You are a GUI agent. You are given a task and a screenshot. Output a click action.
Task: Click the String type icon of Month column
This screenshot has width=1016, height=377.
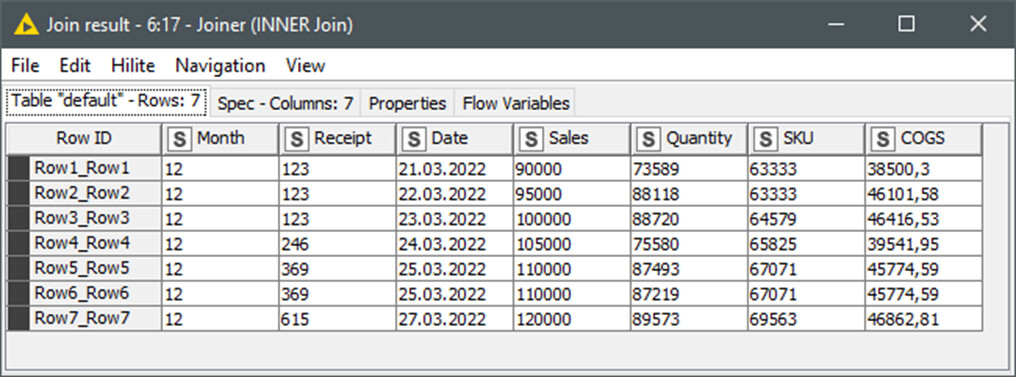(x=178, y=139)
